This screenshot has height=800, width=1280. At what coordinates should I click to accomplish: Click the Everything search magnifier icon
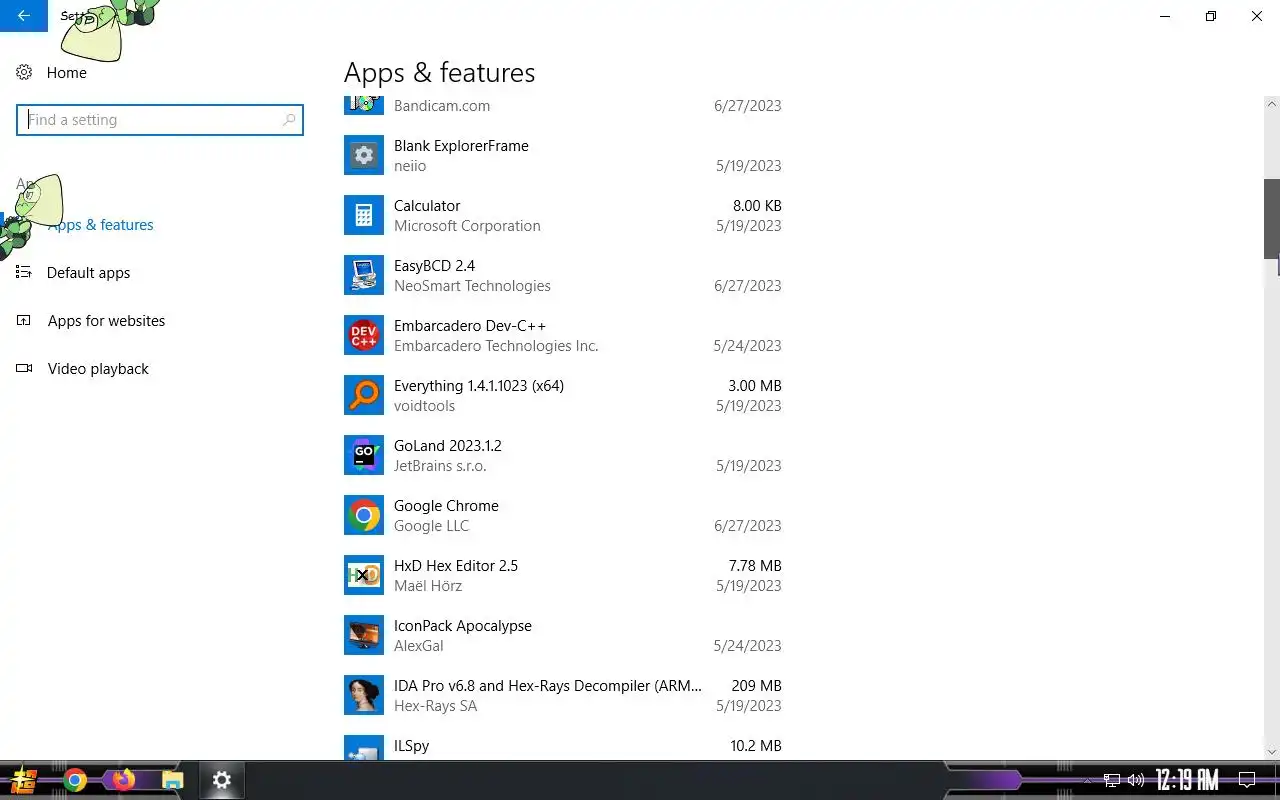[364, 395]
